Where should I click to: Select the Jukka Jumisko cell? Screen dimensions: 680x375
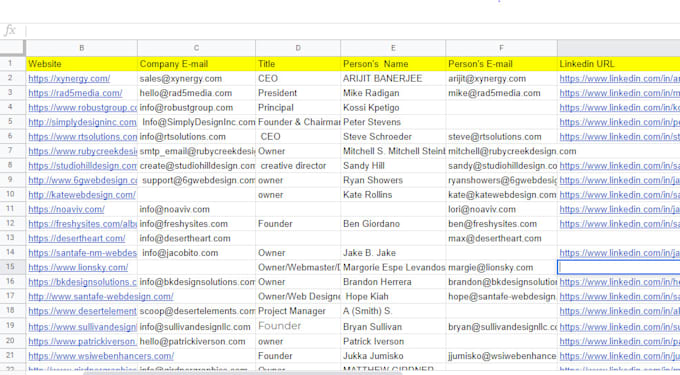[393, 356]
